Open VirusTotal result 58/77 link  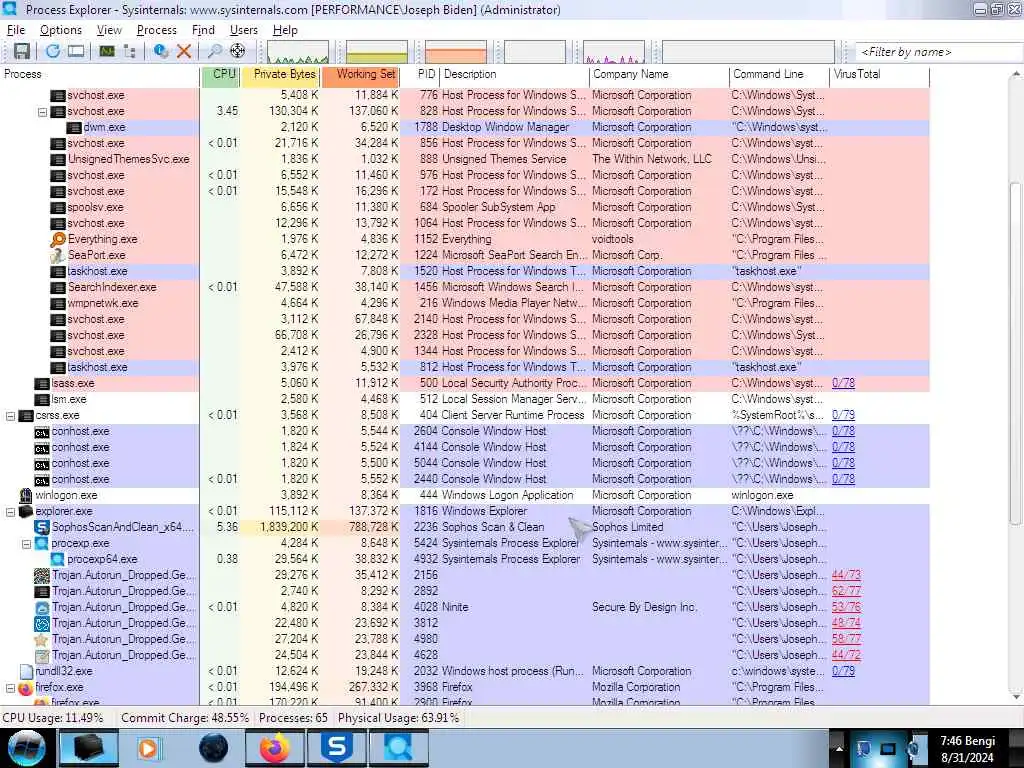pyautogui.click(x=846, y=639)
